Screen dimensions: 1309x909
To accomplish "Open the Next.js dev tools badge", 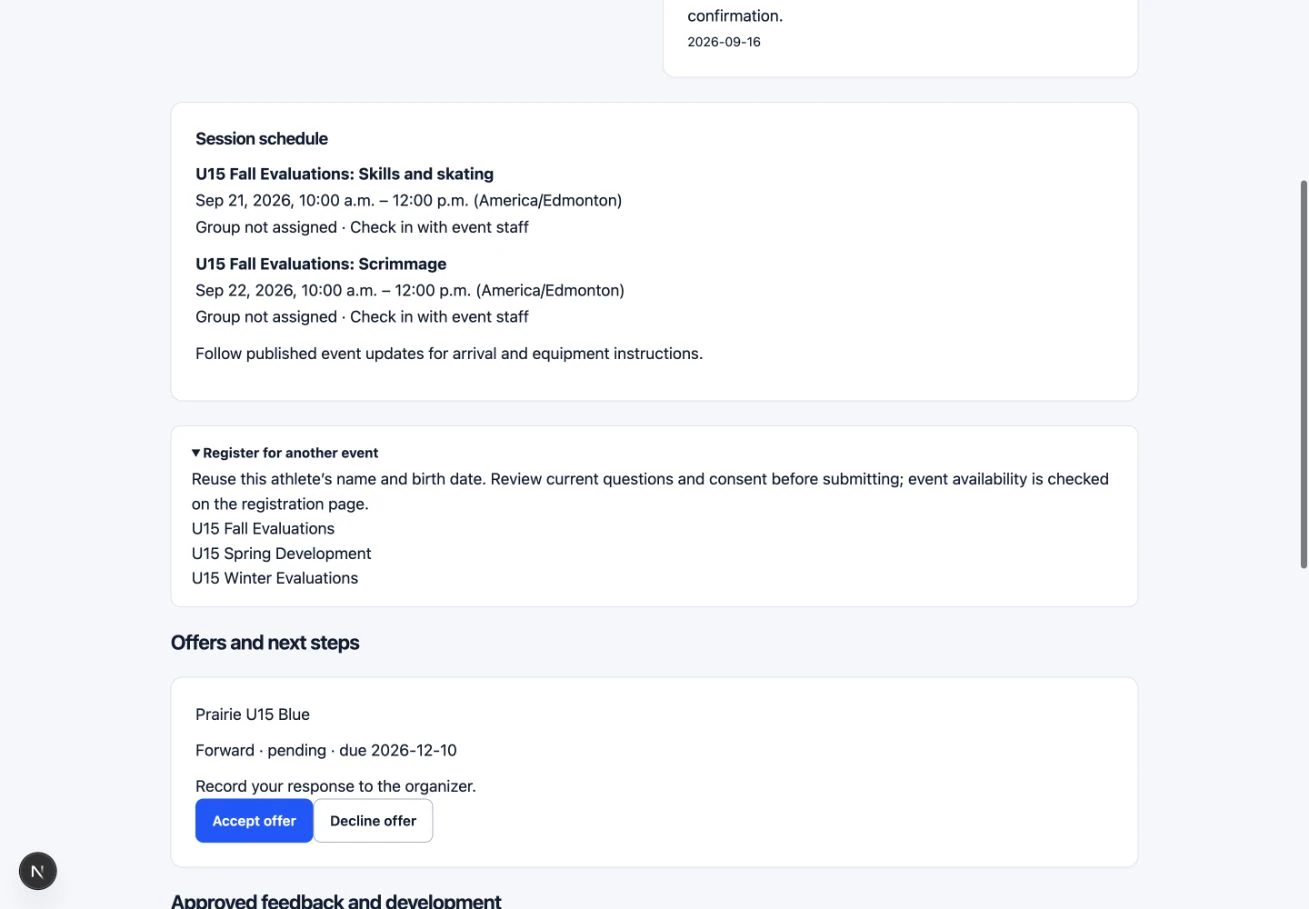I will [x=38, y=871].
